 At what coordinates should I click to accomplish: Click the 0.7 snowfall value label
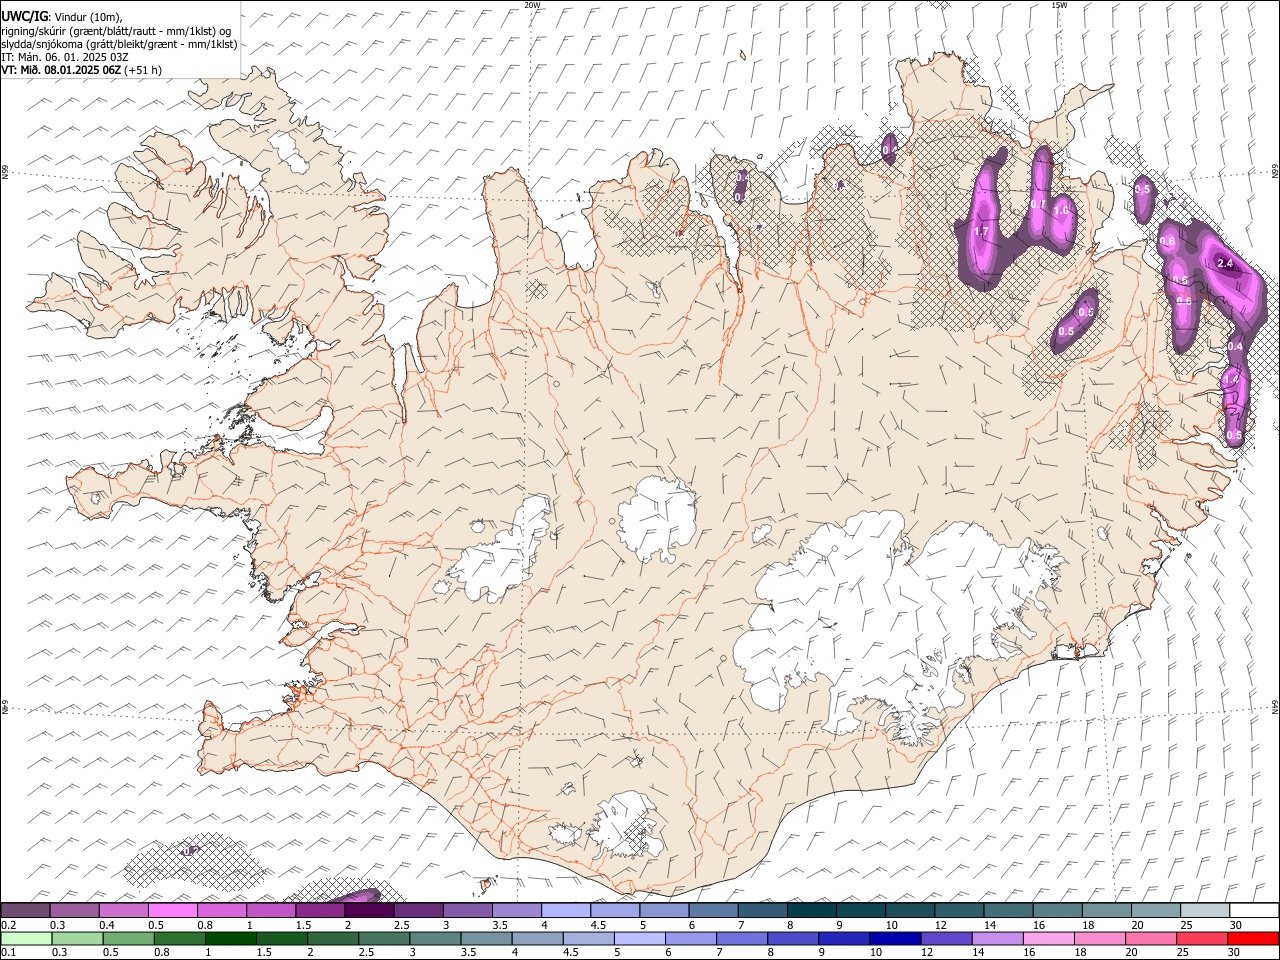(x=1038, y=205)
